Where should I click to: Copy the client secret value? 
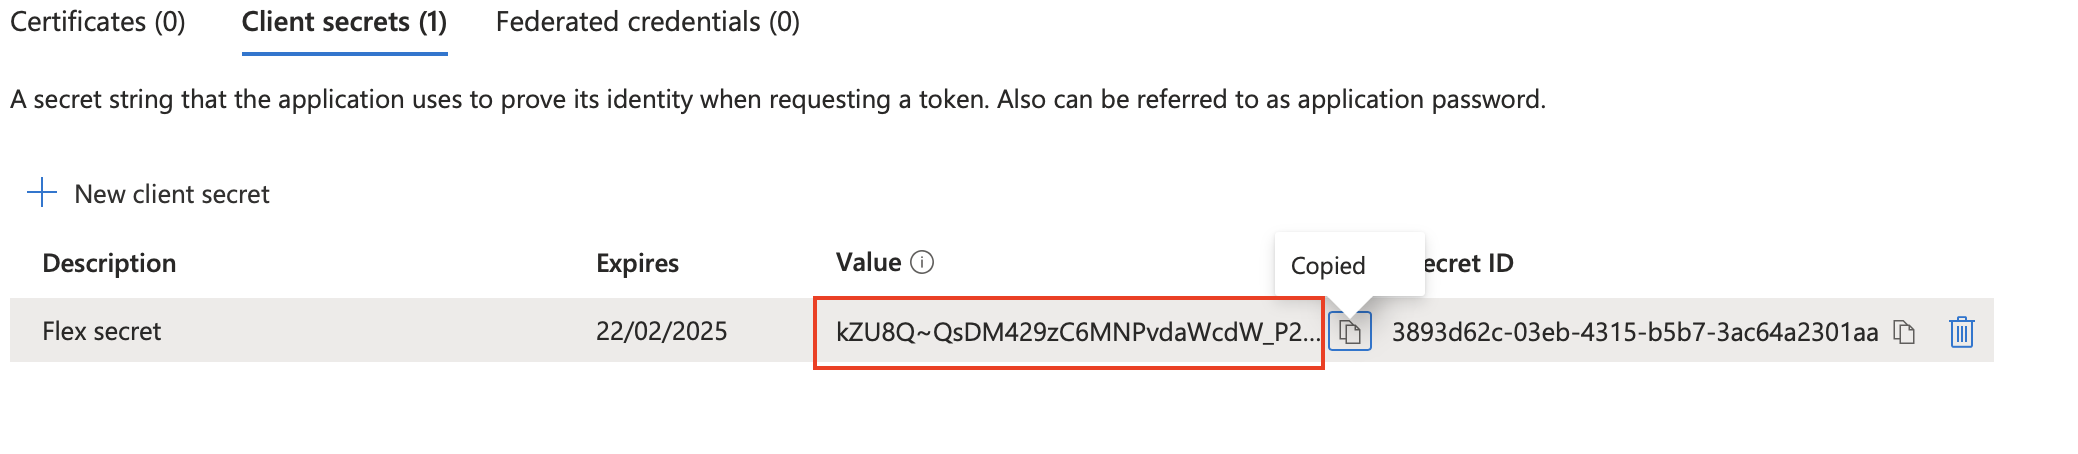(1350, 331)
